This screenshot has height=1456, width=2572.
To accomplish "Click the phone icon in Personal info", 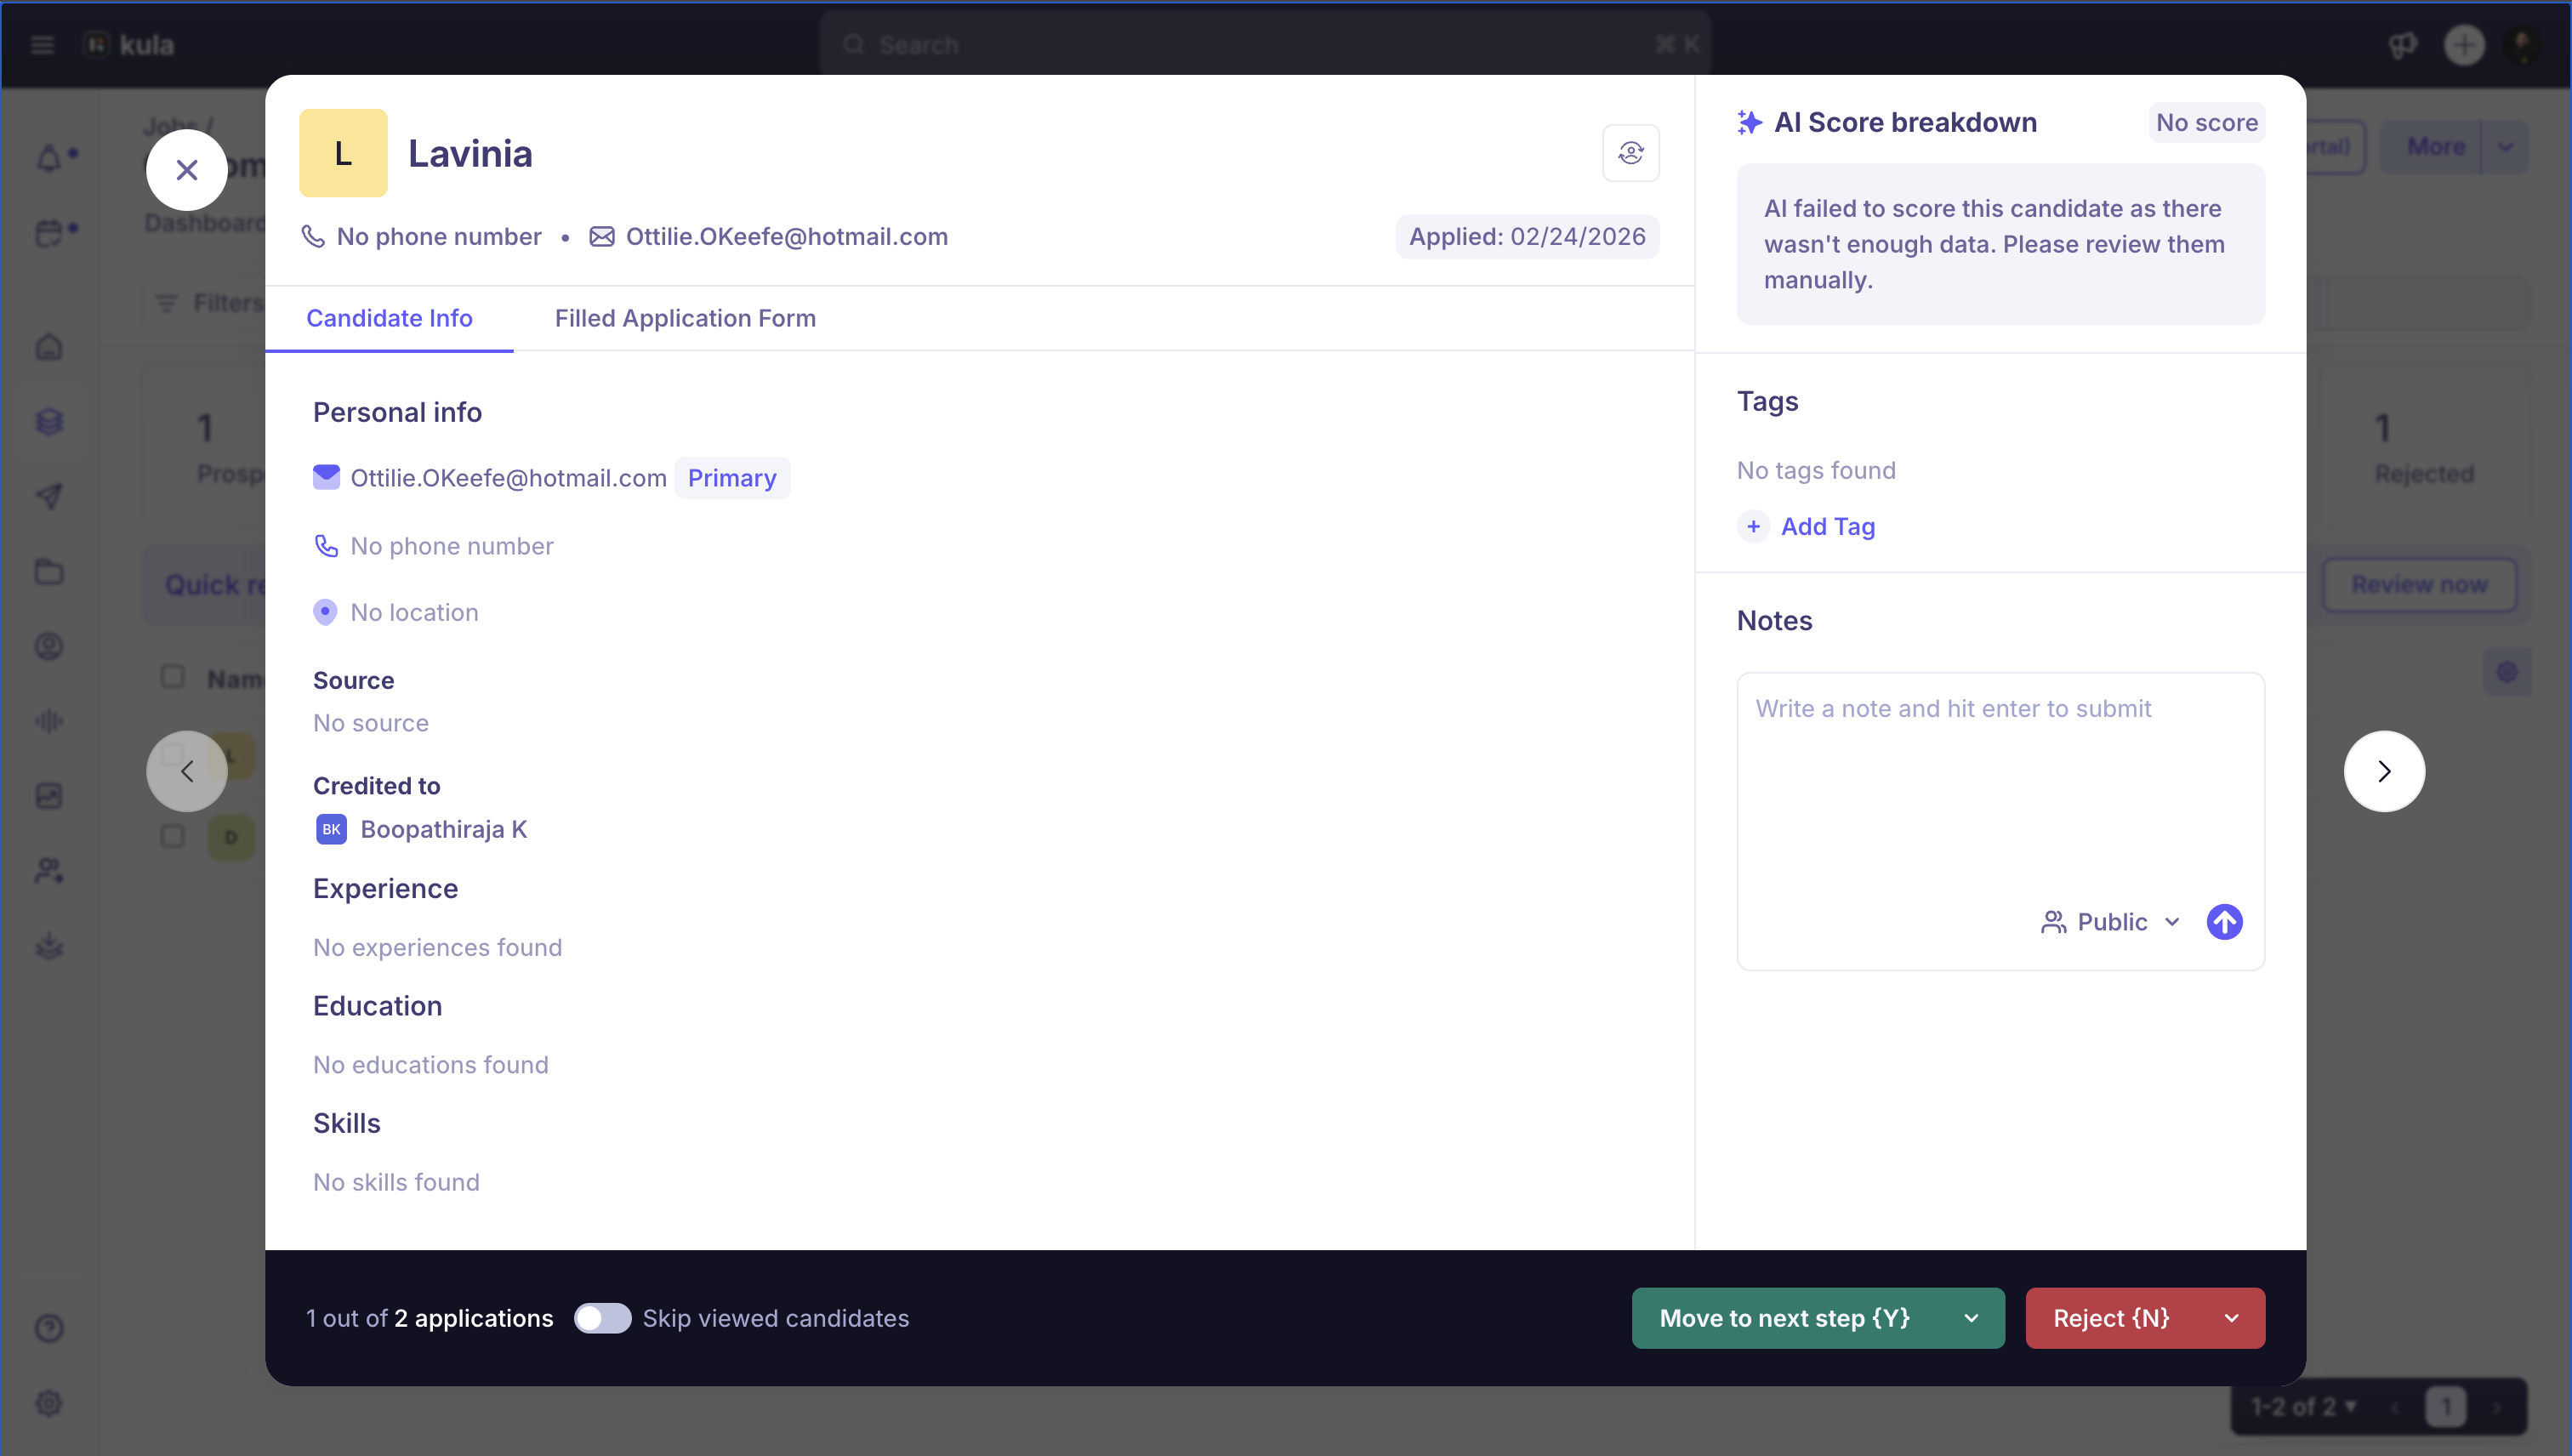I will coord(326,545).
